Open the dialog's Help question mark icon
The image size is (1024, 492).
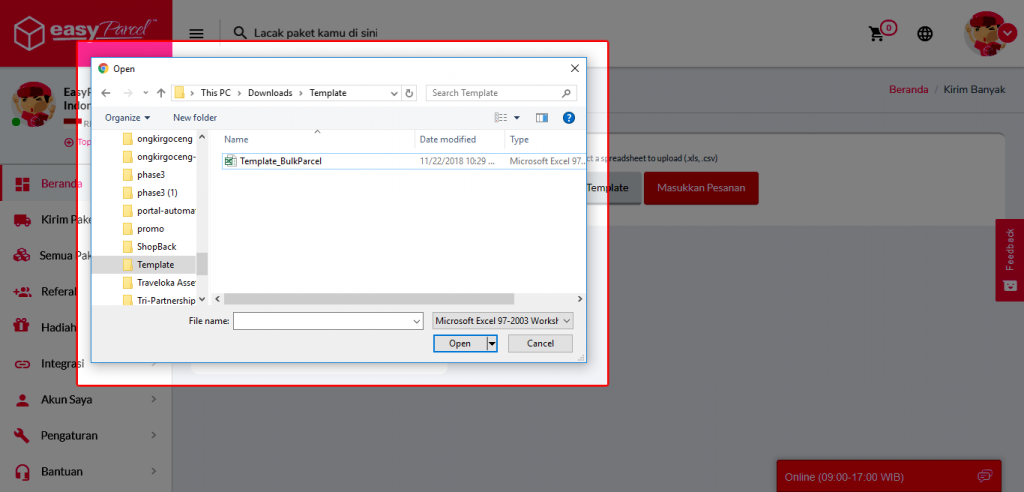pos(569,118)
